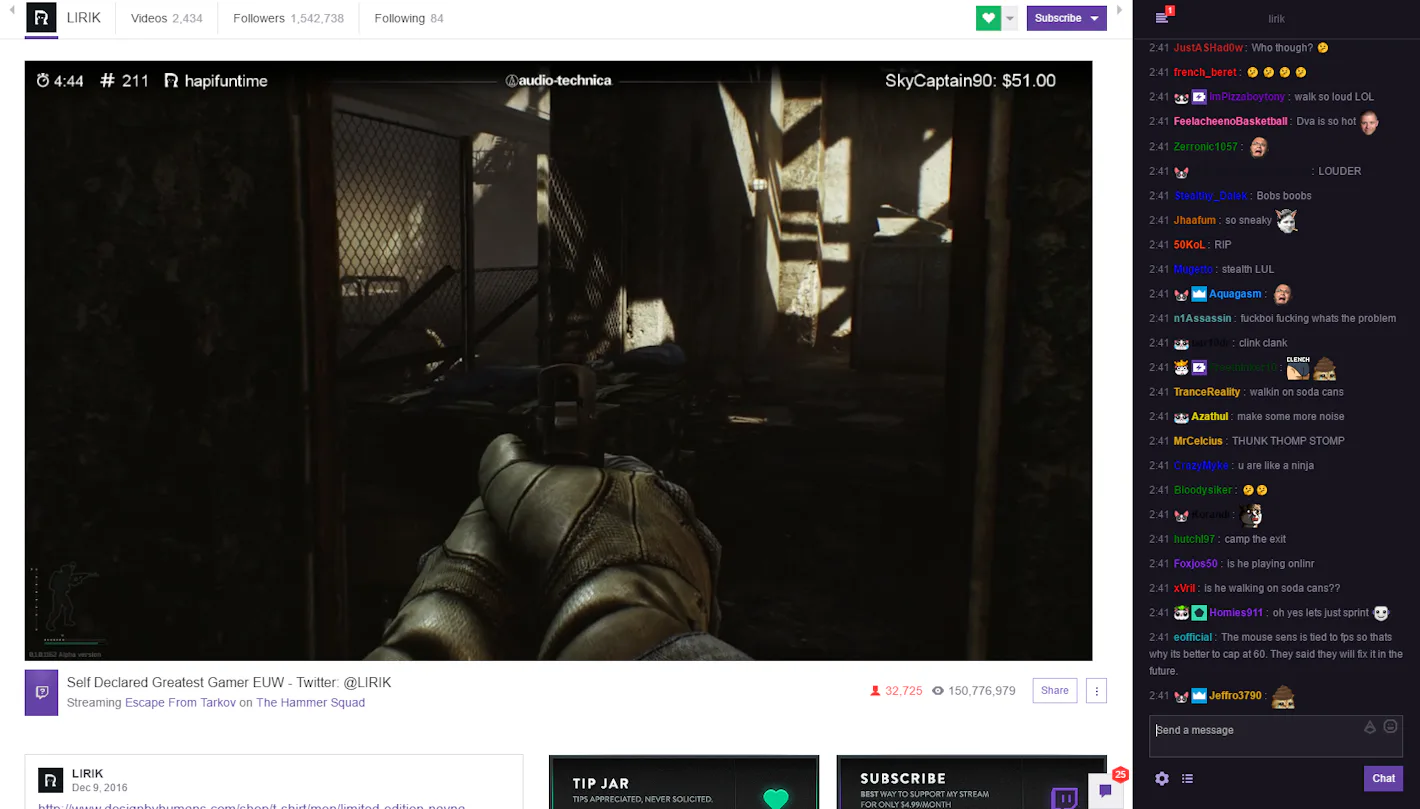This screenshot has height=809, width=1420.
Task: Click the Bits cheer icon in chat input
Action: point(1369,726)
